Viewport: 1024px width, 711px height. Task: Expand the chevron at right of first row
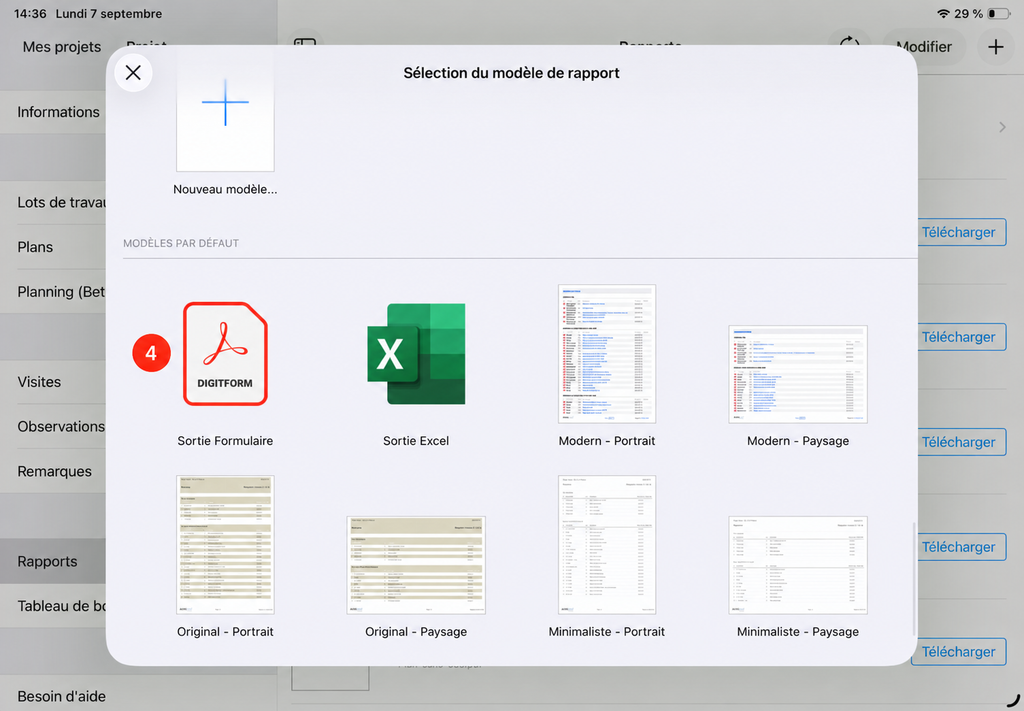pos(1002,127)
